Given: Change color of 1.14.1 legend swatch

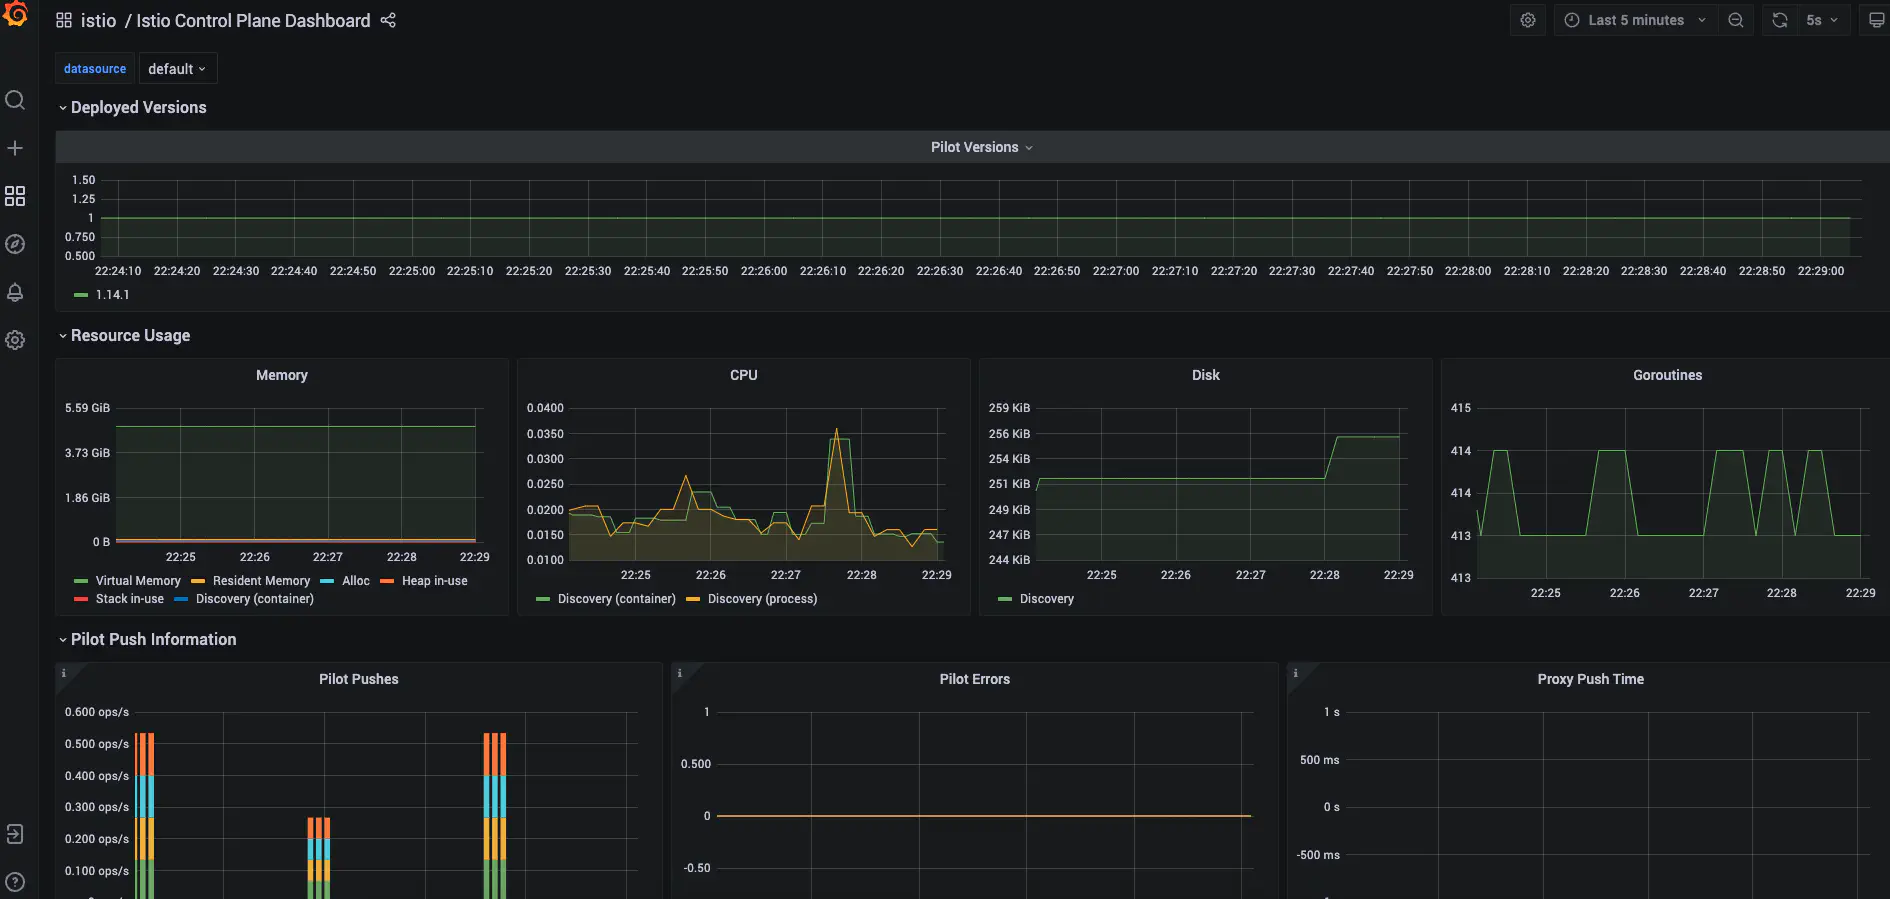Looking at the screenshot, I should (81, 295).
